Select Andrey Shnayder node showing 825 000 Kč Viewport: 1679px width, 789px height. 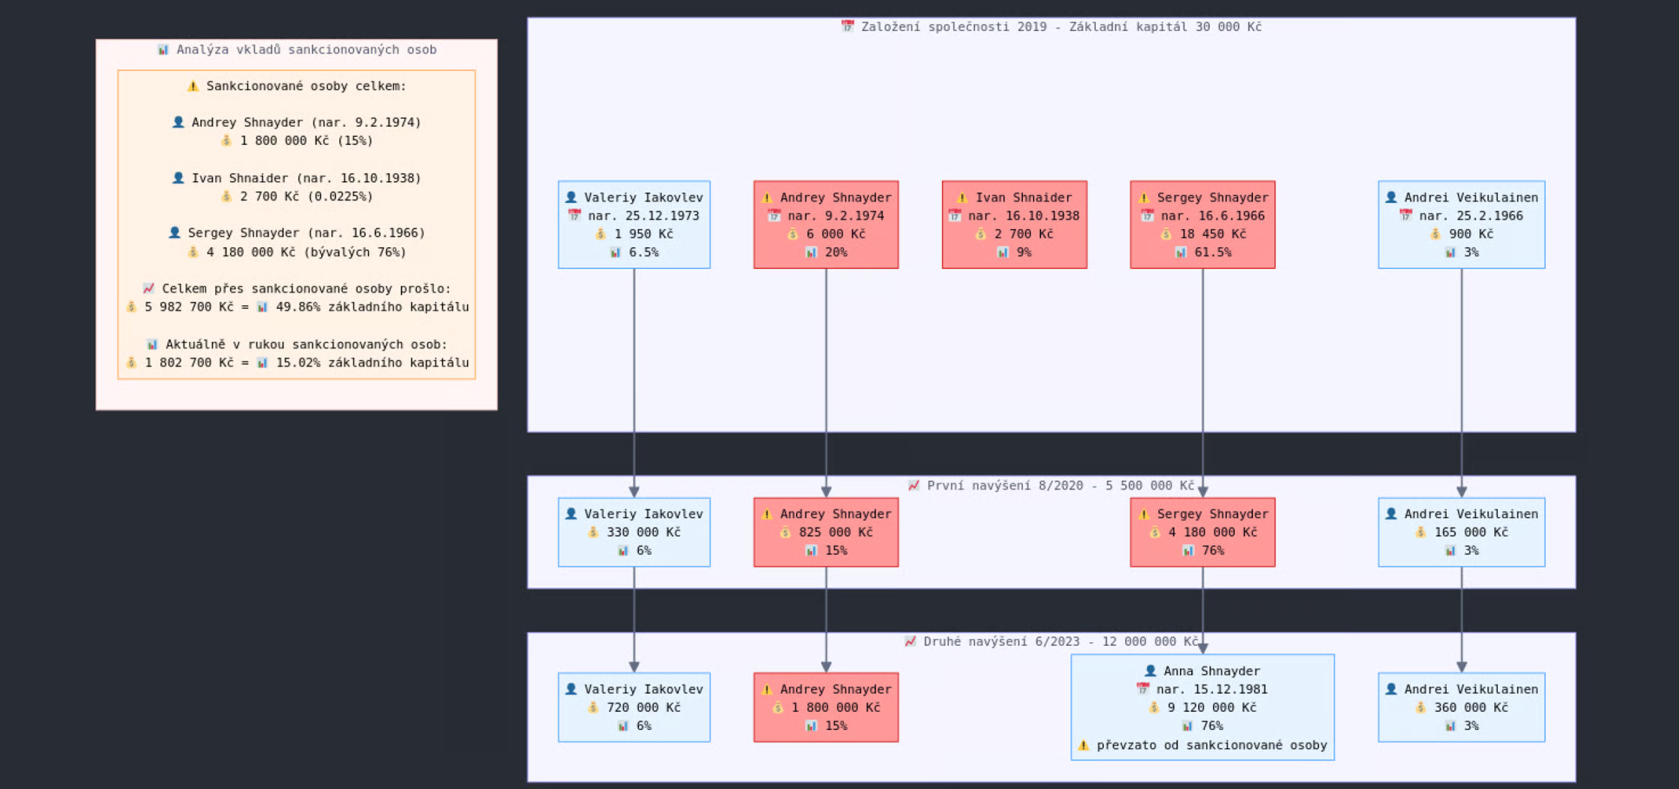coord(826,532)
